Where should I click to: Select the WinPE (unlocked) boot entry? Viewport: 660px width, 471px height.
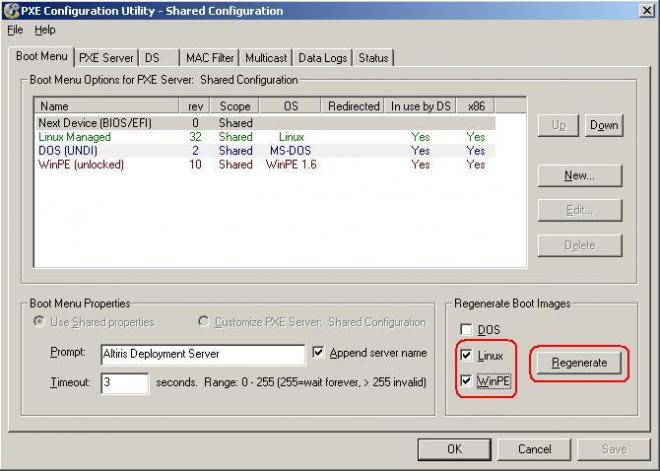click(265, 165)
